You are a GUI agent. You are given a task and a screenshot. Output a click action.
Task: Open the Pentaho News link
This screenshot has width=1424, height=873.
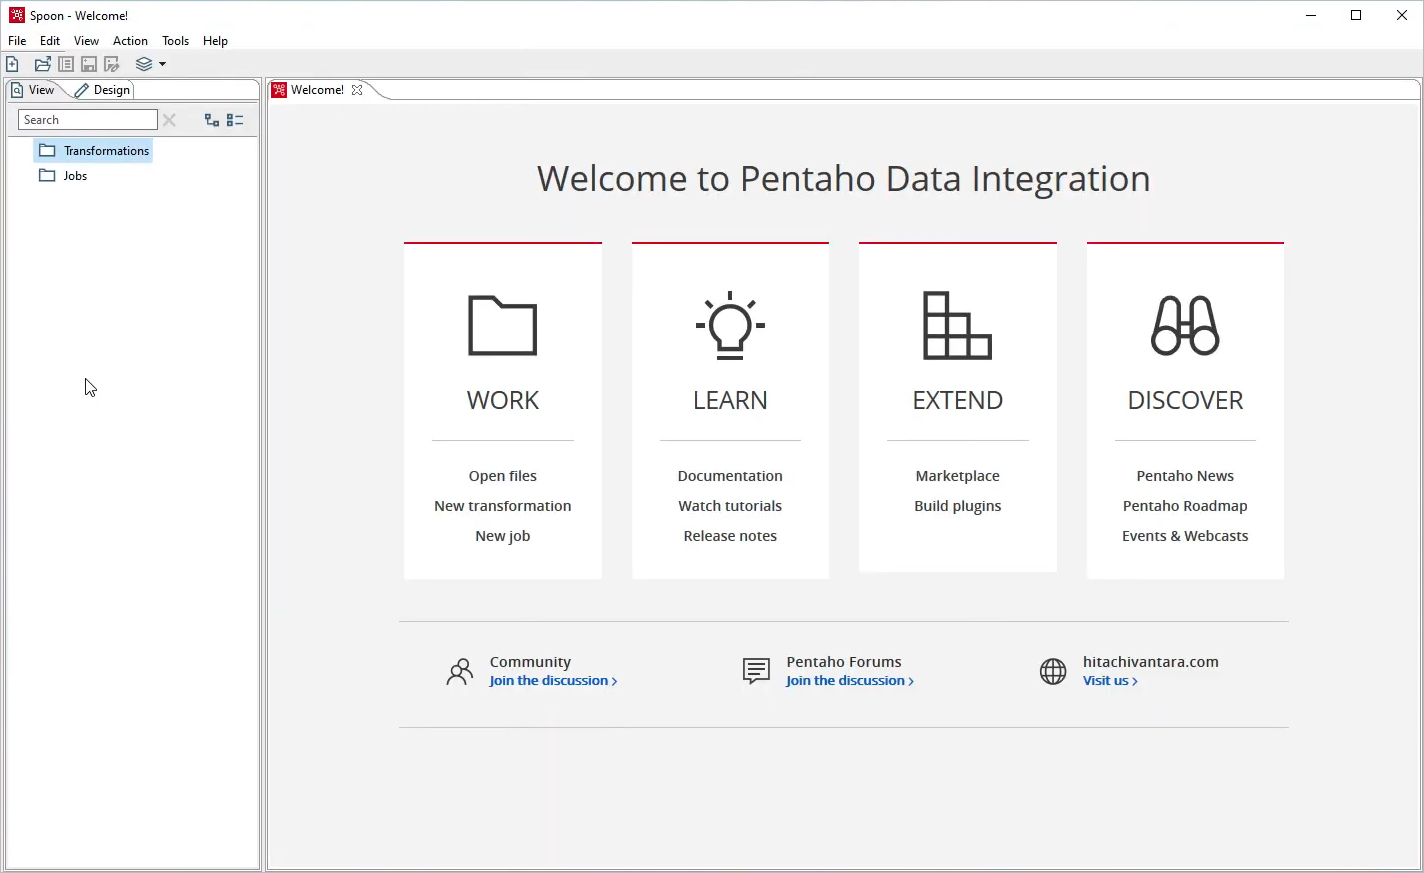pos(1185,476)
